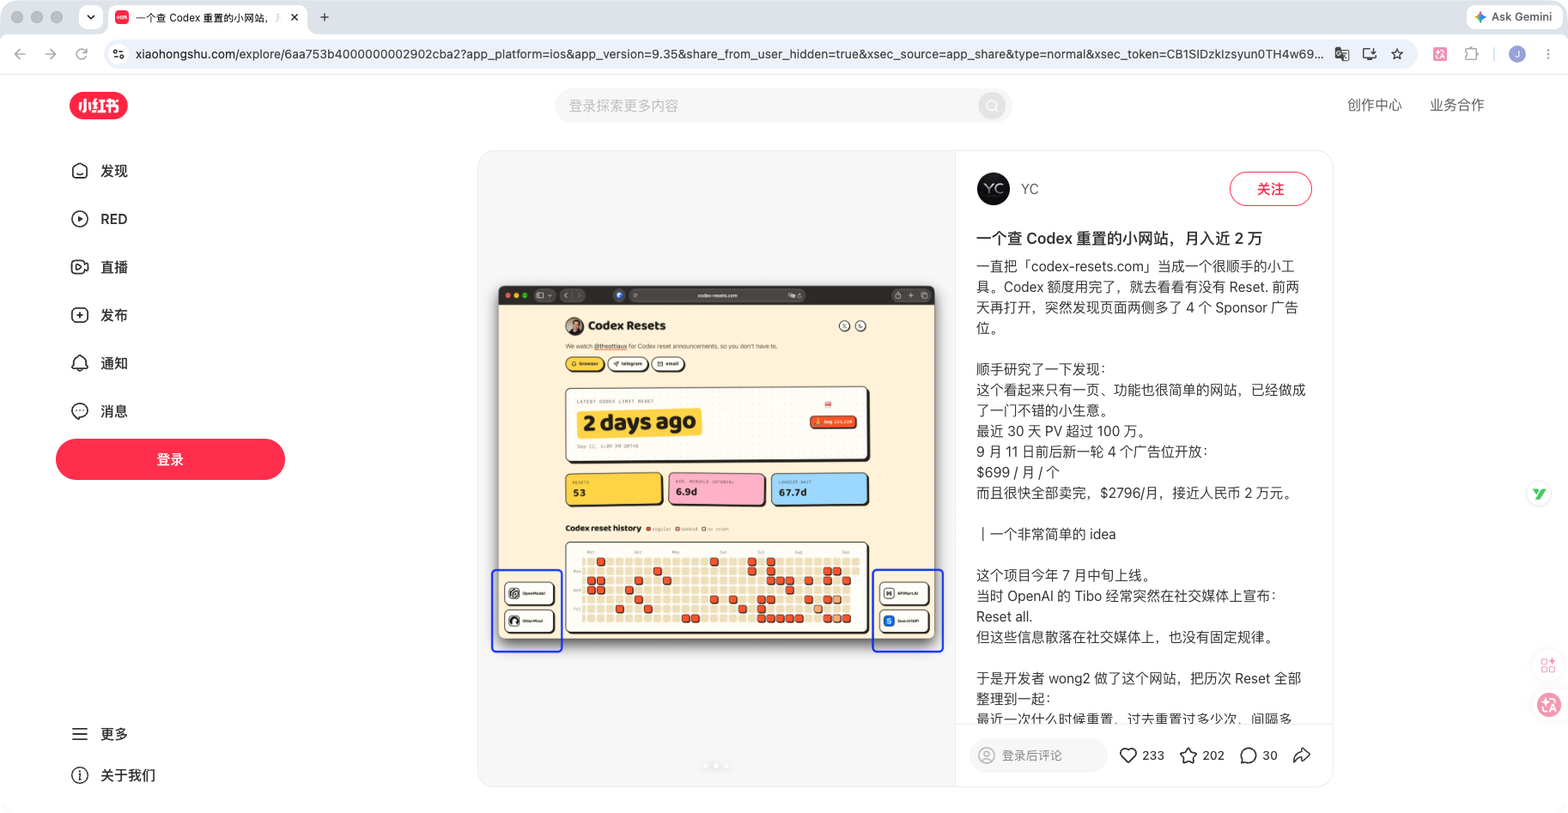This screenshot has width=1568, height=813.
Task: Click the line 一个非常简单的 idea
Action: point(1046,534)
